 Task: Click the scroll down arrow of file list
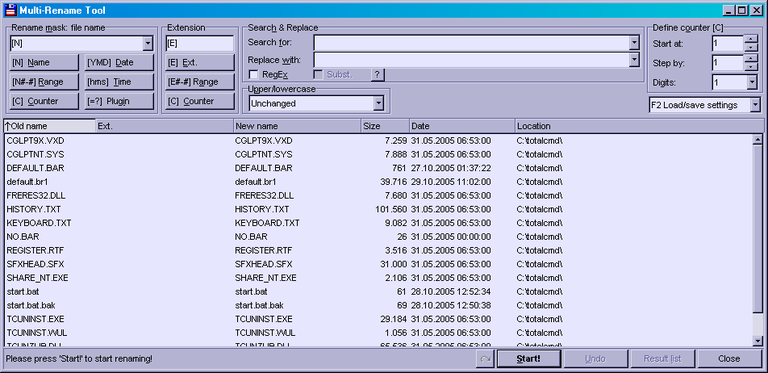pos(757,341)
